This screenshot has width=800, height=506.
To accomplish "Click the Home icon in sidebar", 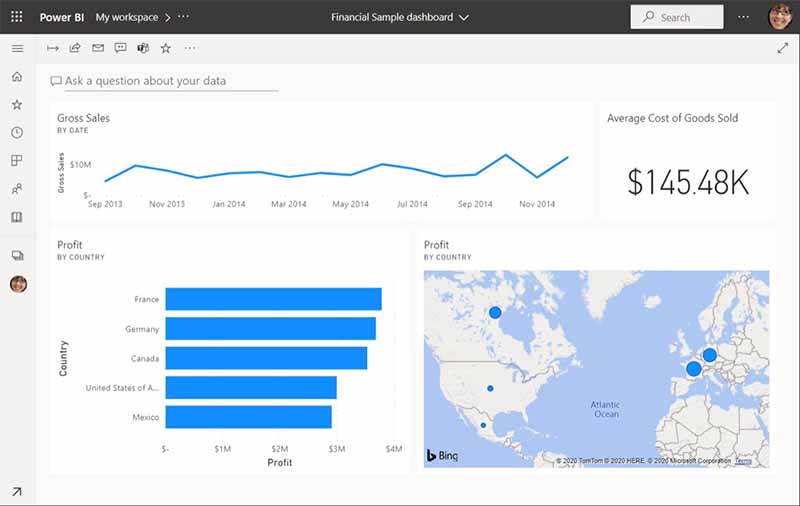I will (16, 77).
